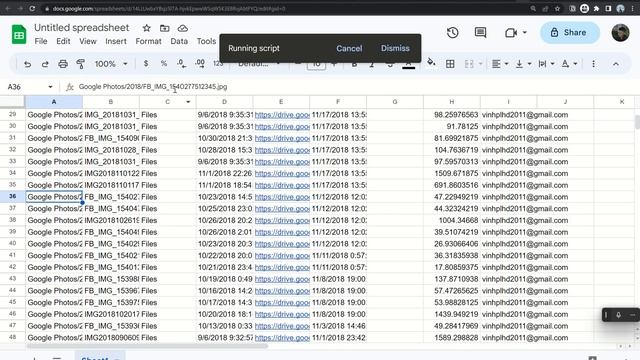The height and width of the screenshot is (360, 640).
Task: Open the Data menu
Action: pos(179,41)
